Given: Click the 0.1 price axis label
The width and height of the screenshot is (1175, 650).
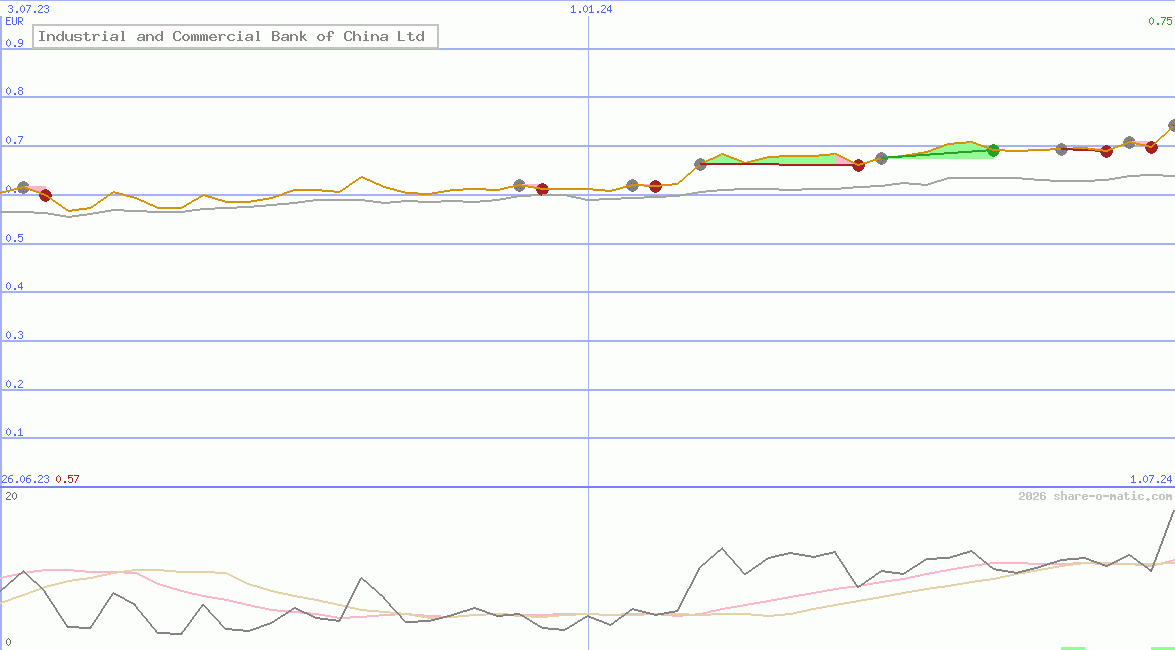Looking at the screenshot, I should 14,433.
